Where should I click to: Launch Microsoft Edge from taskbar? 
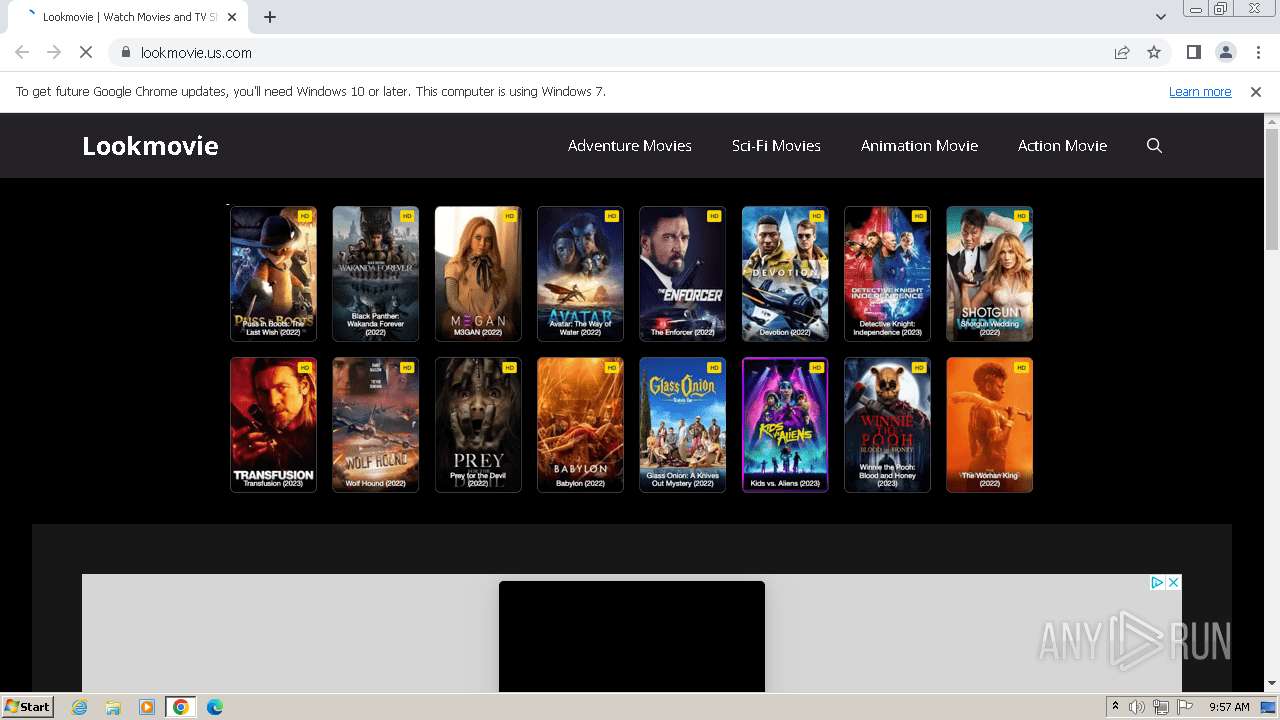[x=215, y=707]
